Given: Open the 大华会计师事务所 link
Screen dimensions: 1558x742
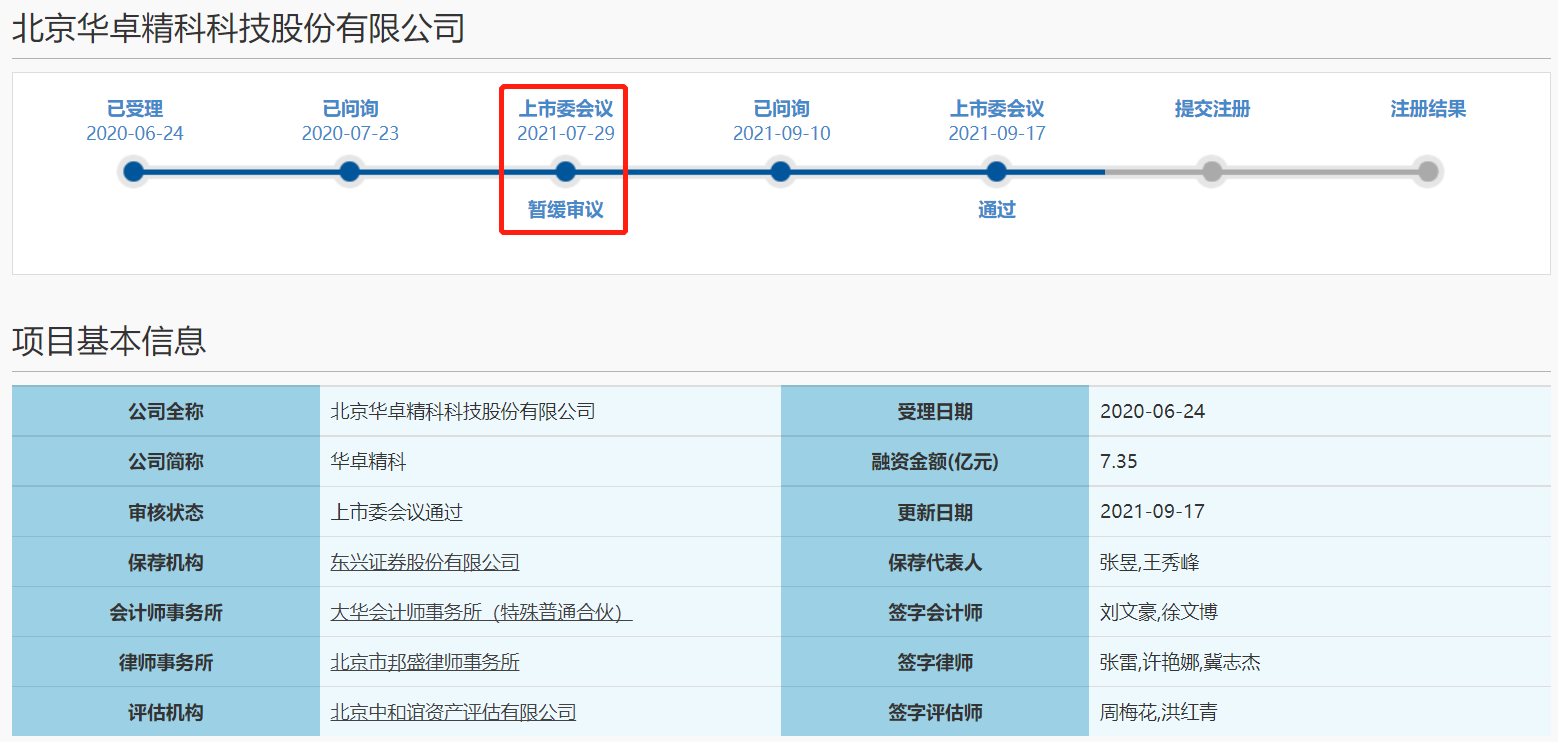Looking at the screenshot, I should coord(481,612).
